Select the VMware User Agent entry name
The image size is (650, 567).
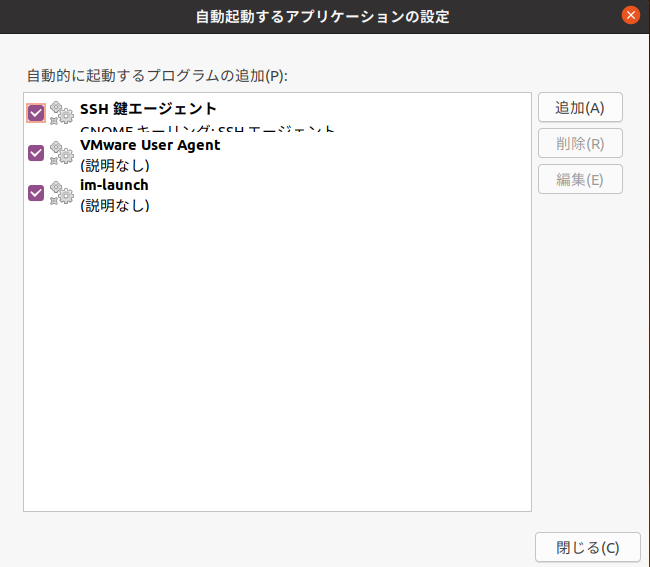[x=150, y=145]
